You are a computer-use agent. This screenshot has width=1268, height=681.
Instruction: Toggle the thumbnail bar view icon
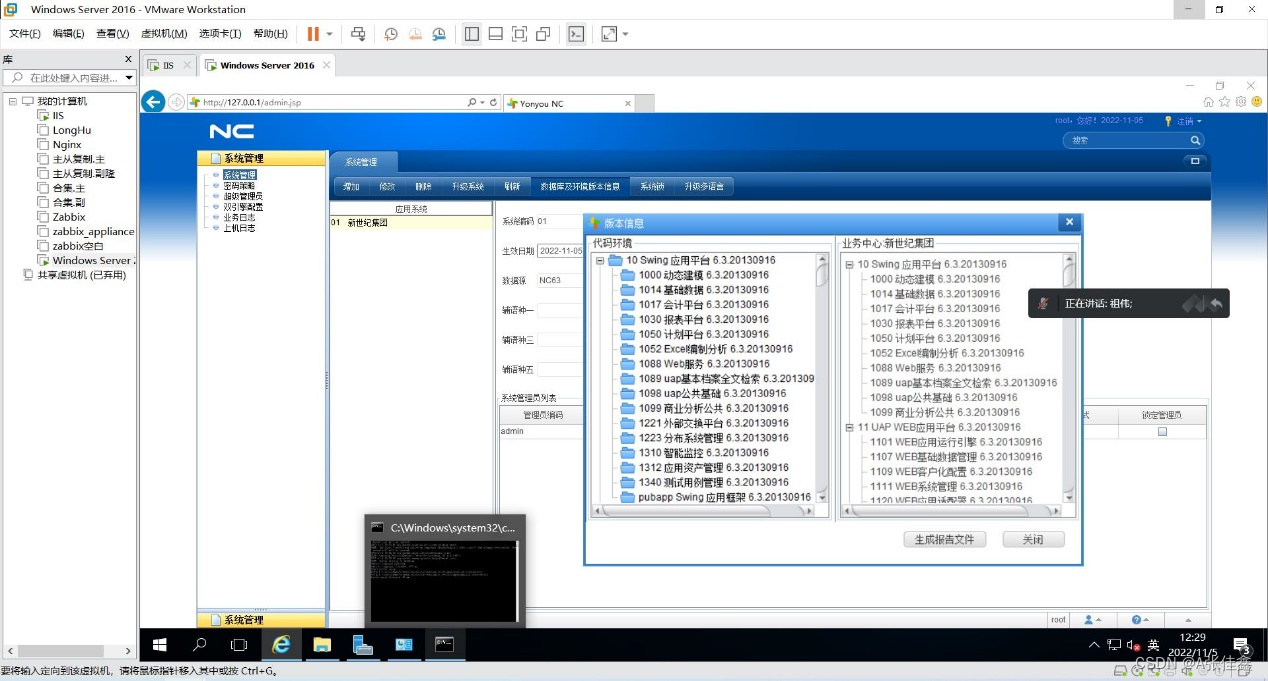click(x=495, y=34)
